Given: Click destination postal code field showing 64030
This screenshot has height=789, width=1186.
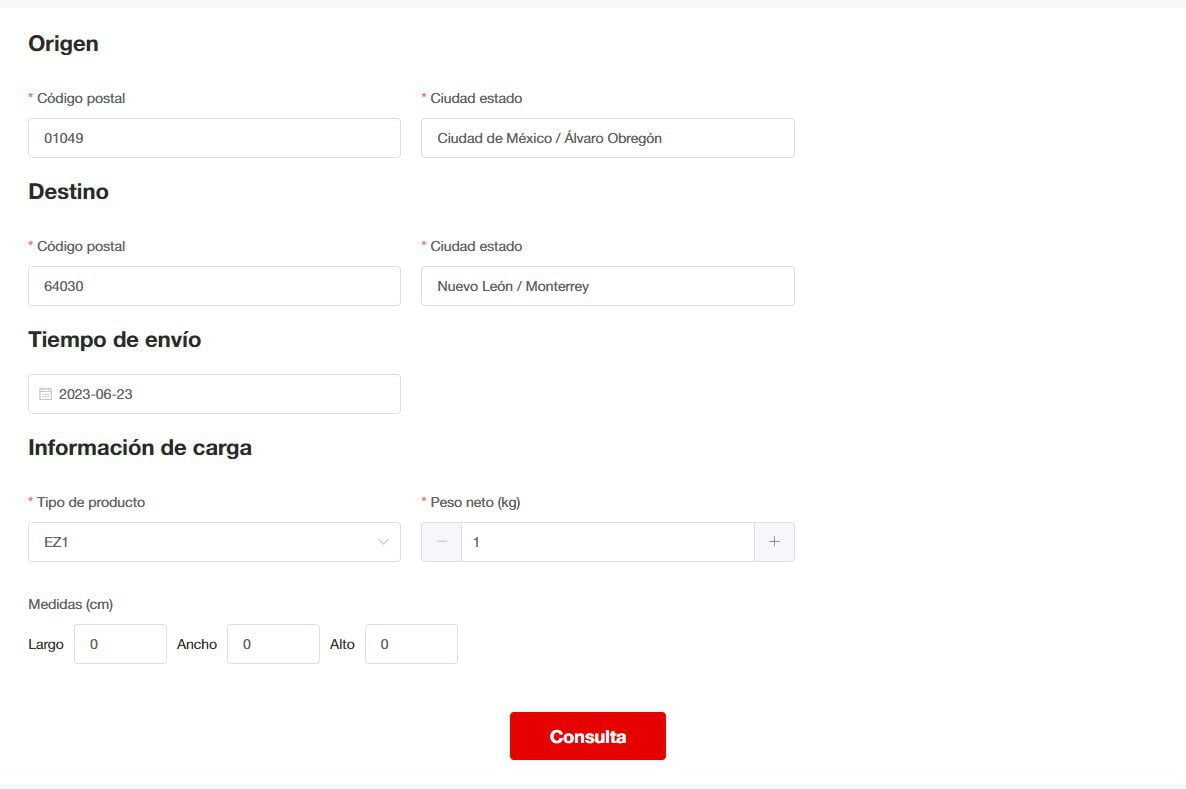Looking at the screenshot, I should 214,286.
